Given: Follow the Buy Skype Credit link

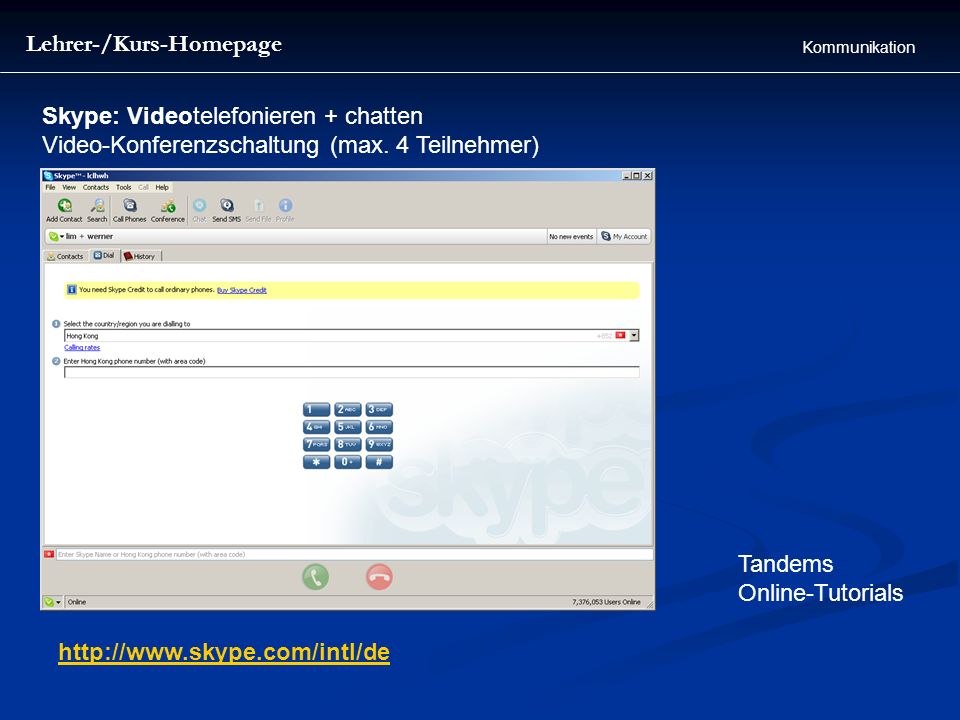Looking at the screenshot, I should pyautogui.click(x=242, y=290).
